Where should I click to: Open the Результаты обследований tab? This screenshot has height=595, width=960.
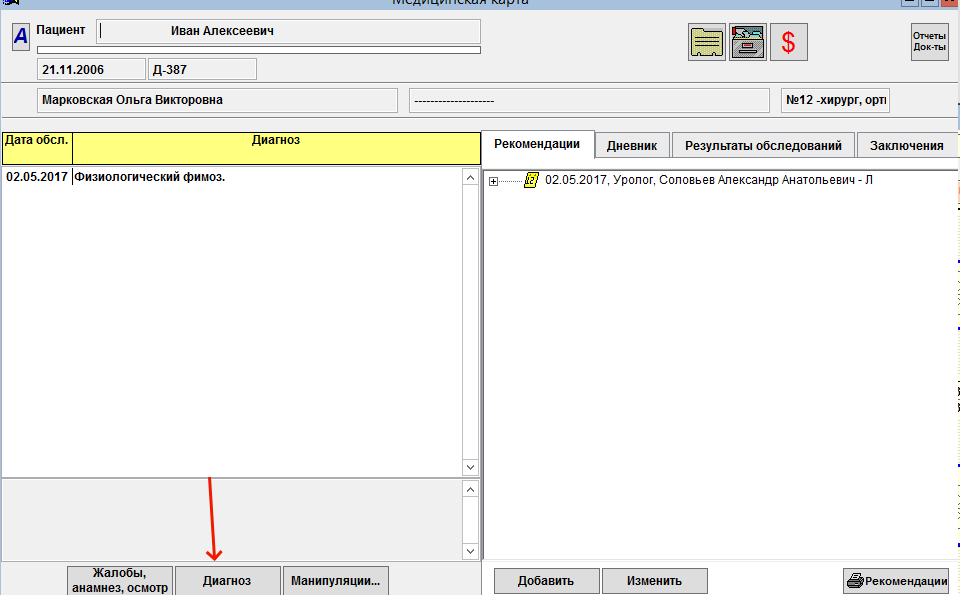(764, 146)
